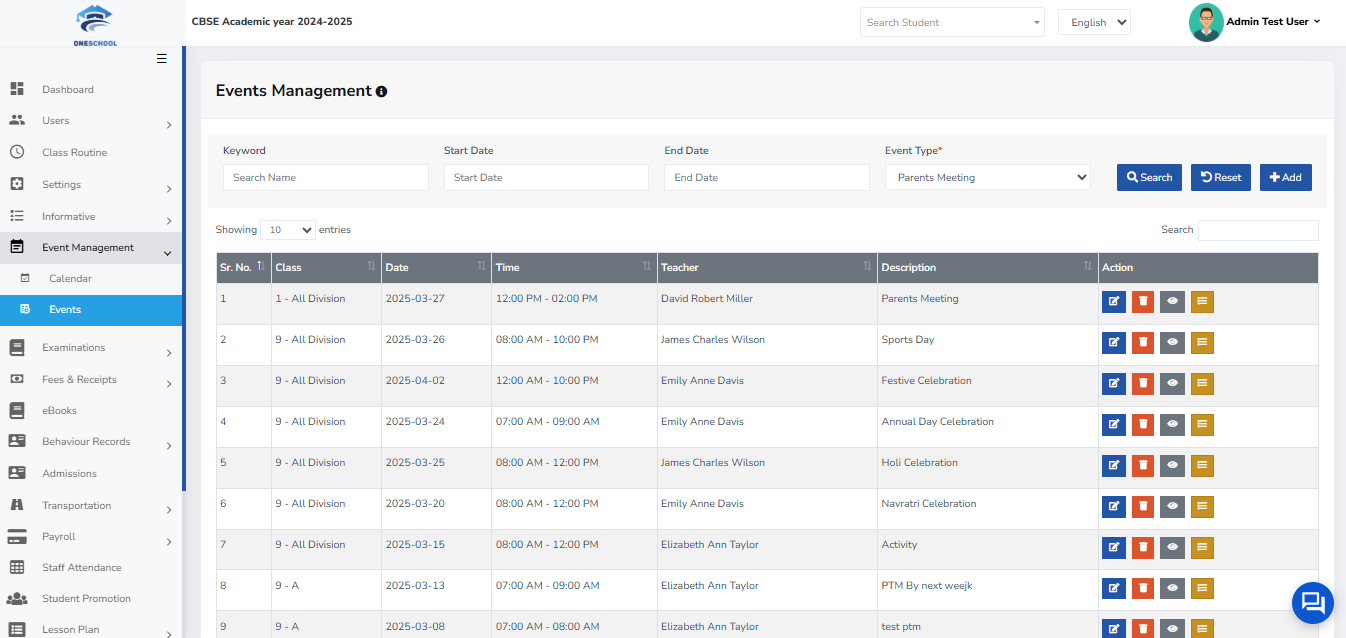Viewport: 1346px width, 638px height.
Task: Open the language selector showing English
Action: pos(1094,22)
